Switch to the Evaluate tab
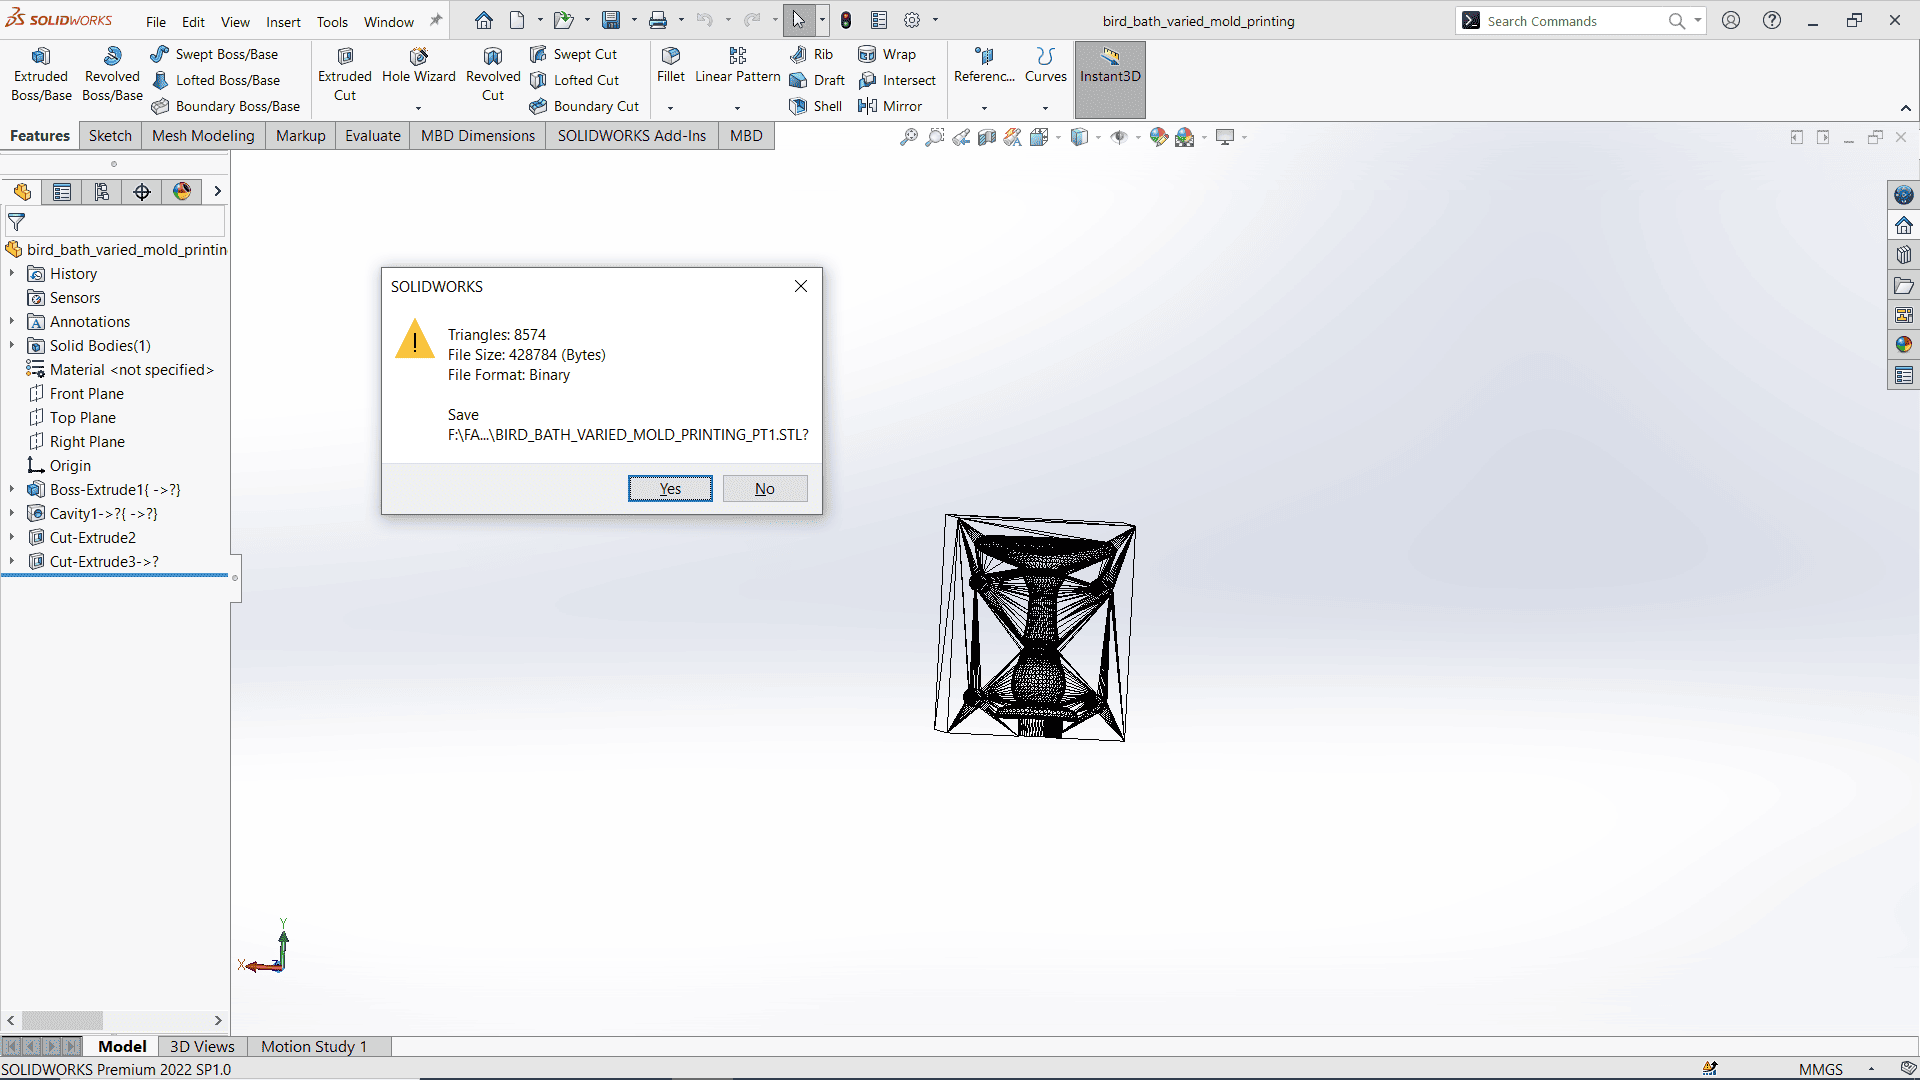Image resolution: width=1920 pixels, height=1080 pixels. [373, 136]
